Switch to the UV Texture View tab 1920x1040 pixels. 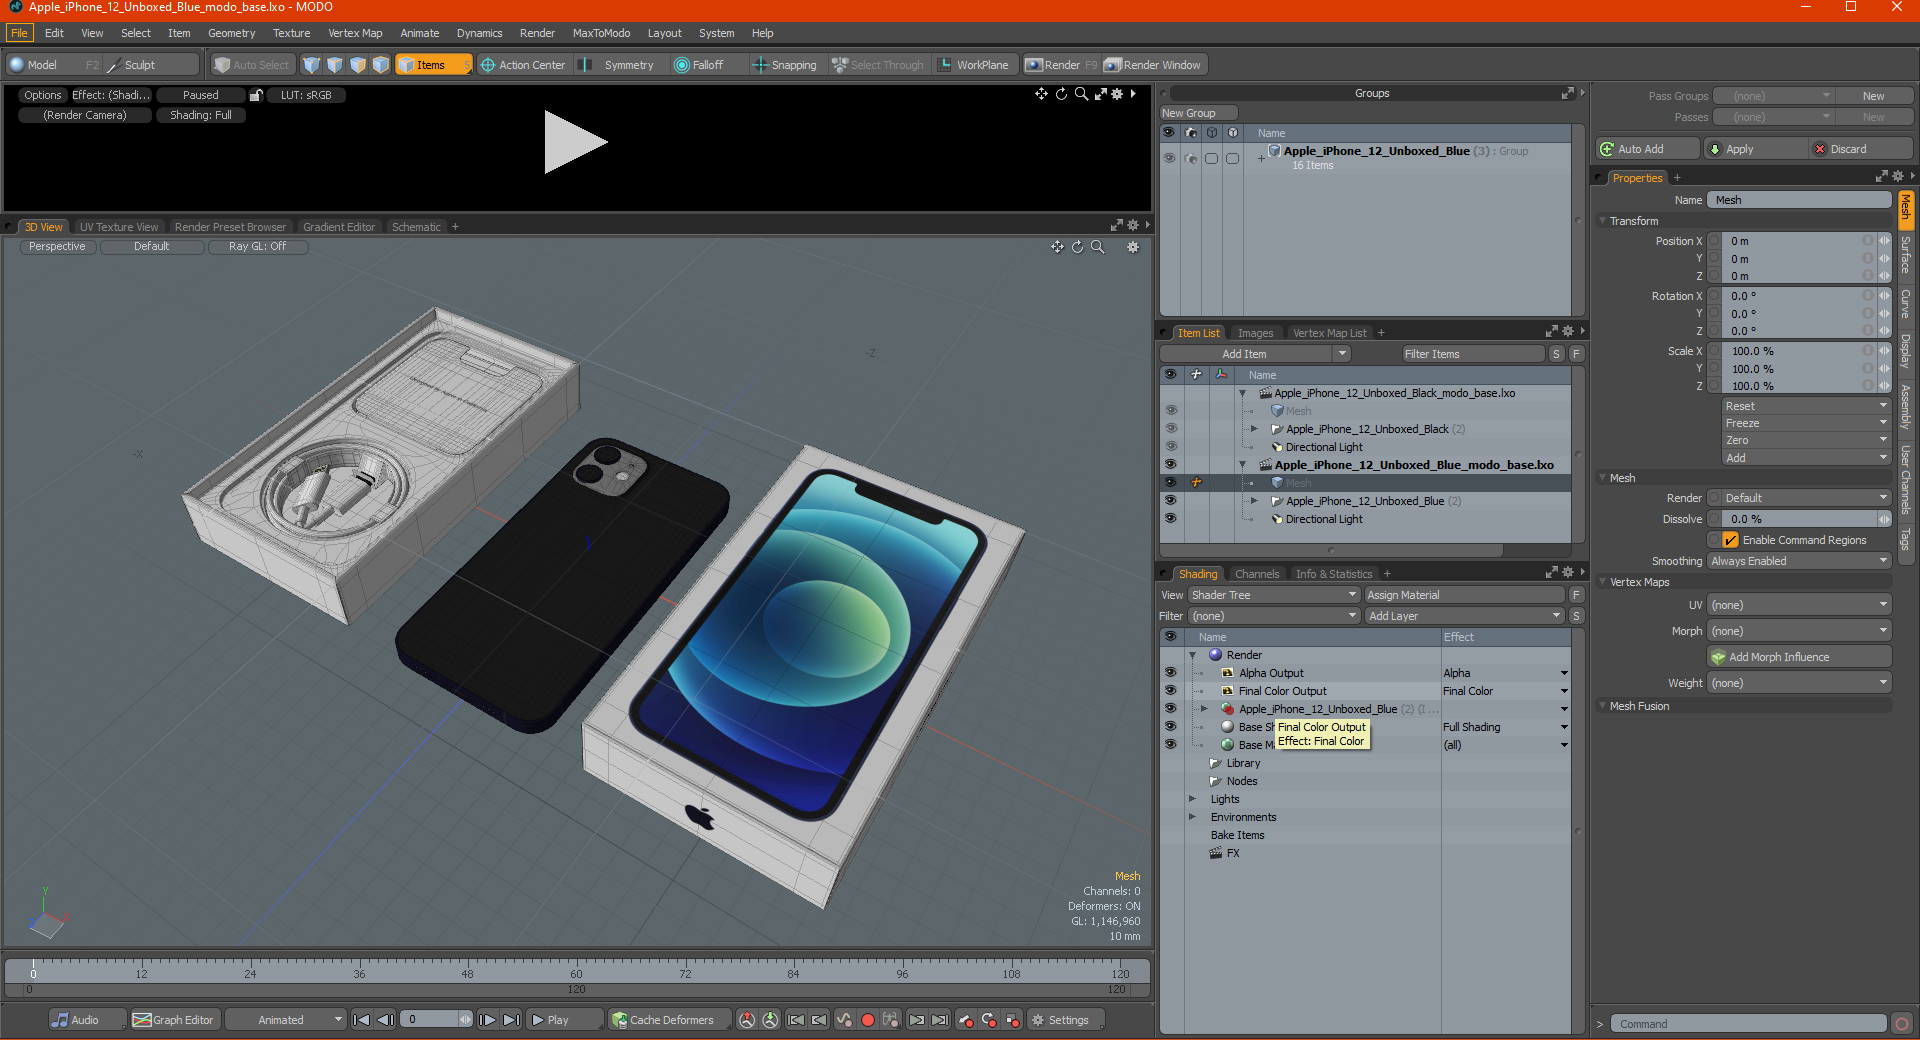click(x=119, y=227)
